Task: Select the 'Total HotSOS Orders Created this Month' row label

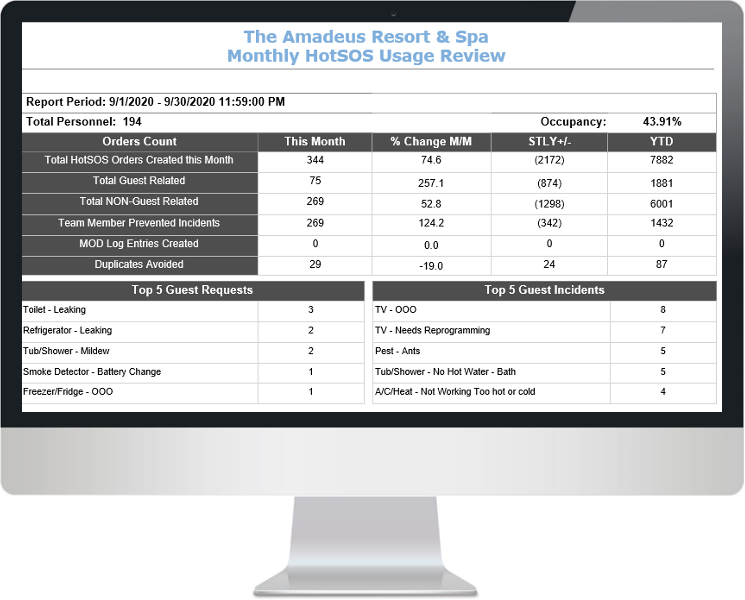Action: pyautogui.click(x=139, y=160)
